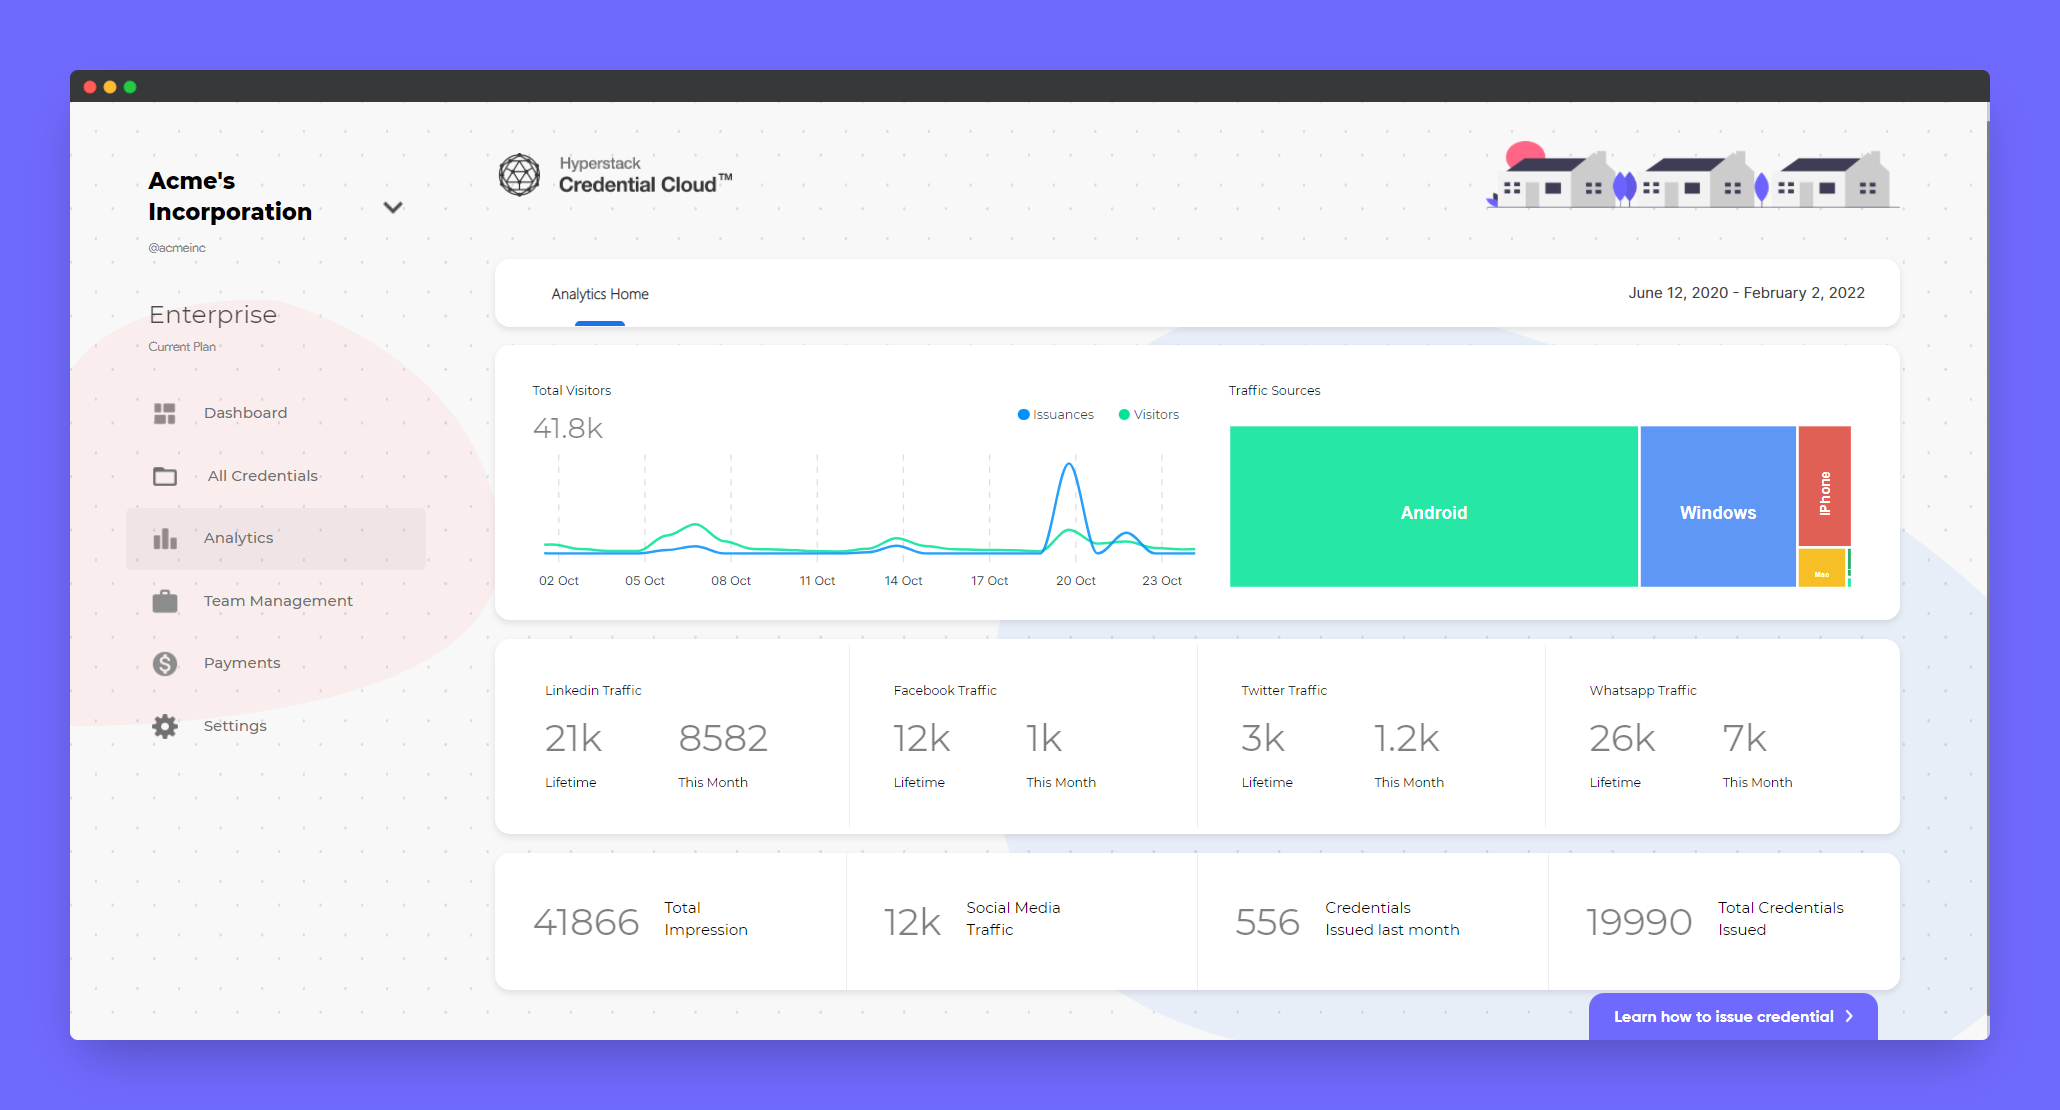Switch to the Analytics Home tab
The height and width of the screenshot is (1110, 2060).
[x=600, y=294]
